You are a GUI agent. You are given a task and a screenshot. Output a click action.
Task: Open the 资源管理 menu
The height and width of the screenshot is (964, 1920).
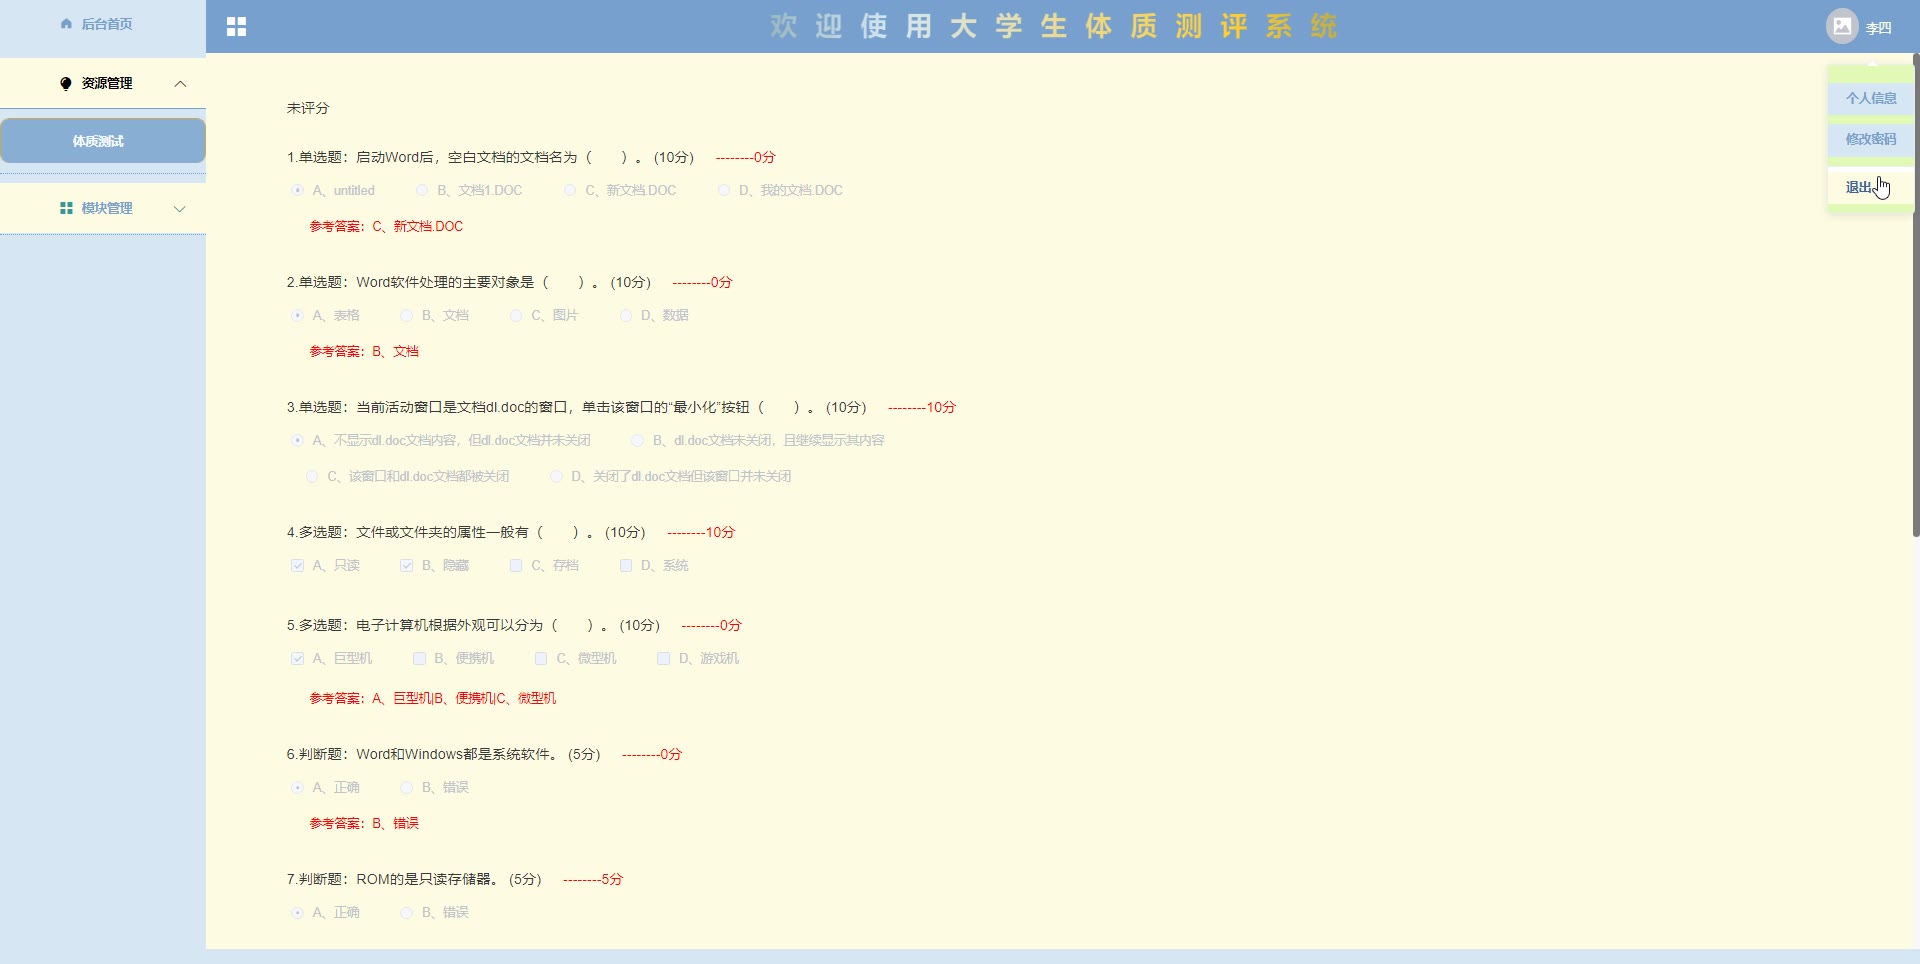103,83
